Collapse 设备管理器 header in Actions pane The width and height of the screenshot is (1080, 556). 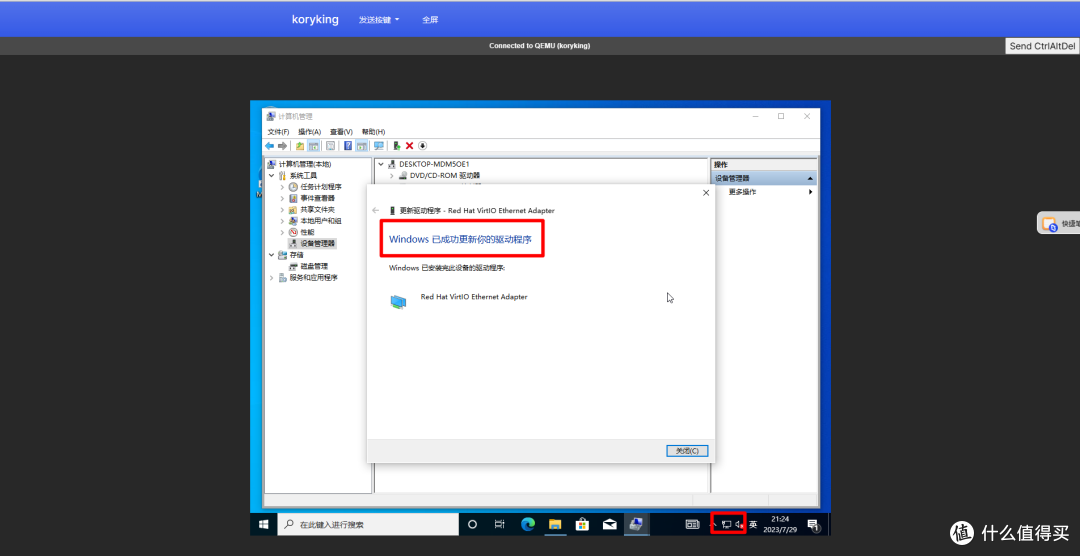coord(809,178)
